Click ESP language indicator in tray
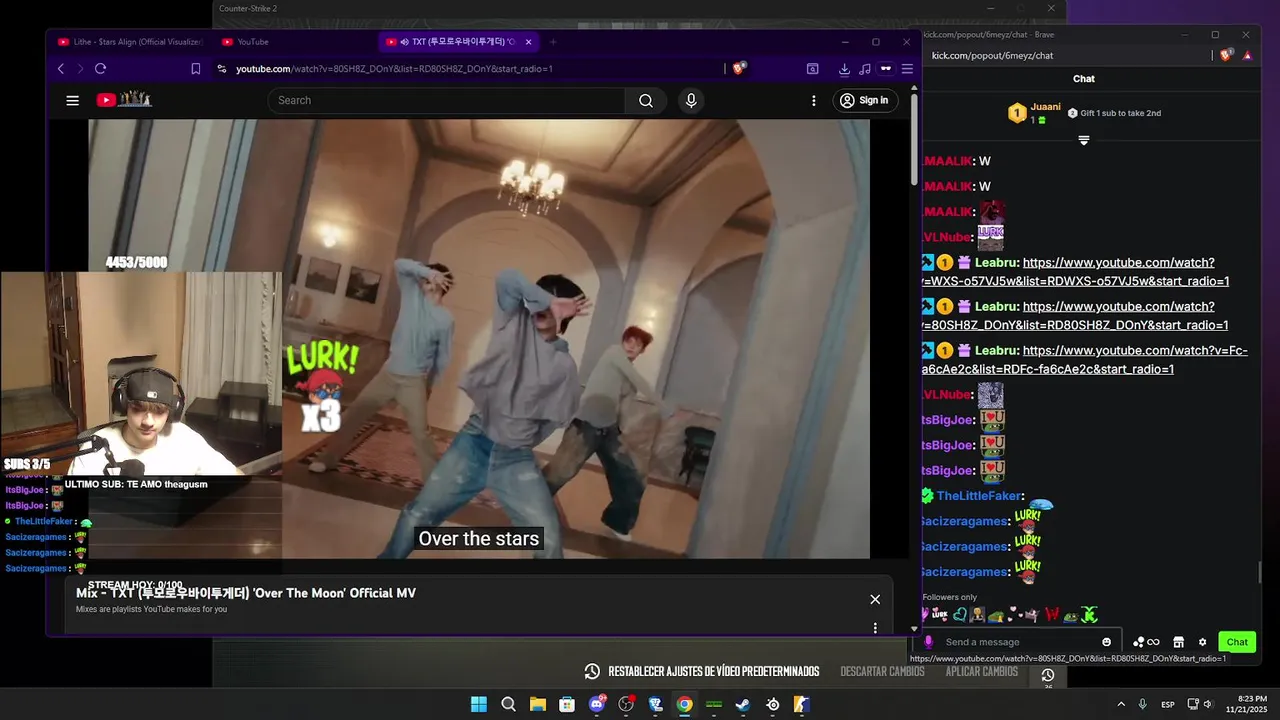The width and height of the screenshot is (1280, 720). click(x=1168, y=705)
